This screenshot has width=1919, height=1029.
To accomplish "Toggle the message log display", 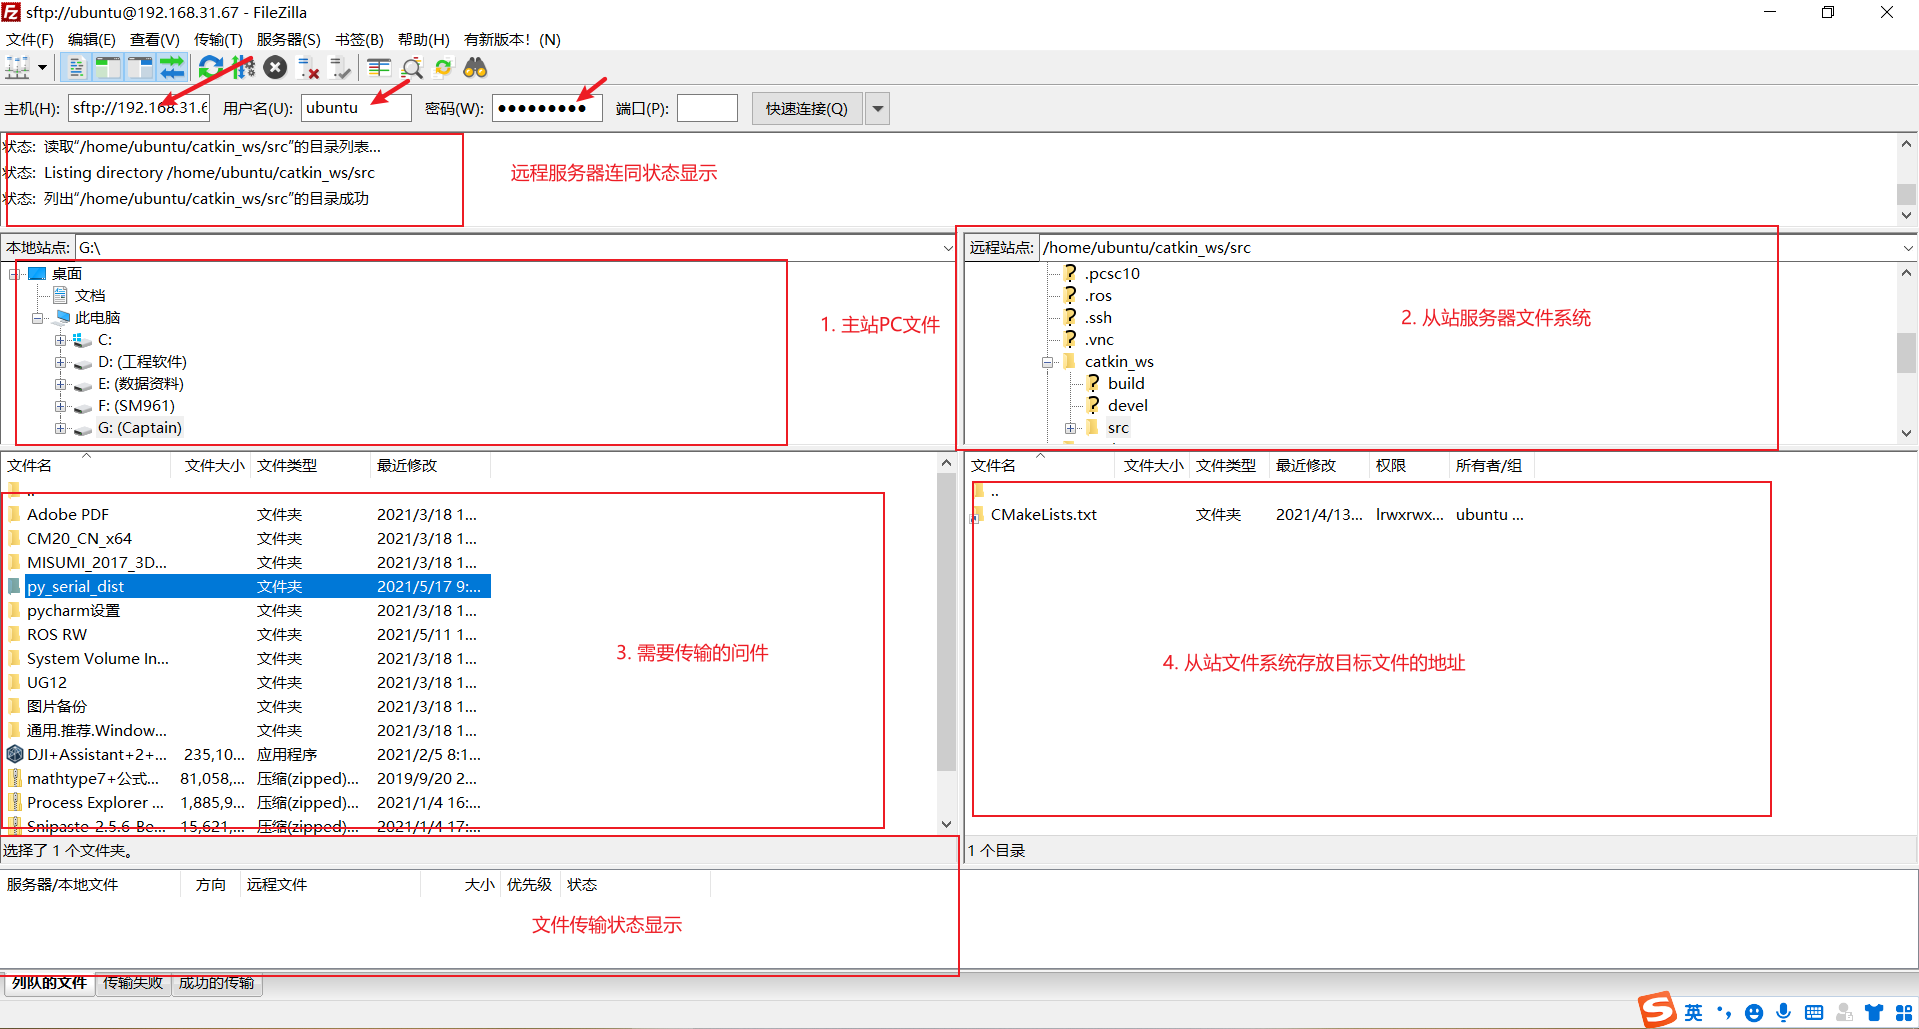I will click(x=76, y=68).
